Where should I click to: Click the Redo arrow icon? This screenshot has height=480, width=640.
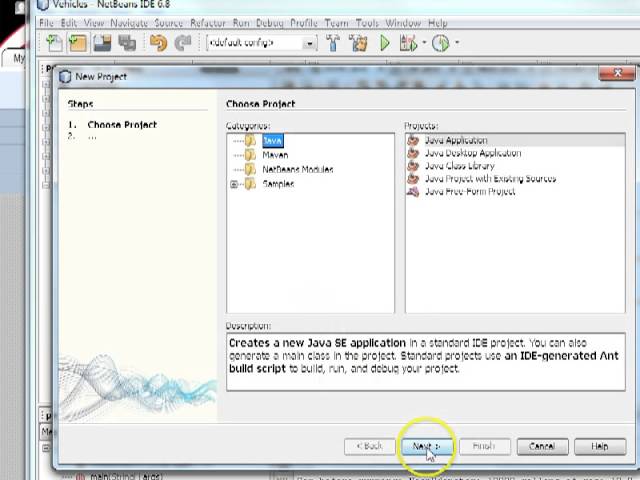[183, 43]
